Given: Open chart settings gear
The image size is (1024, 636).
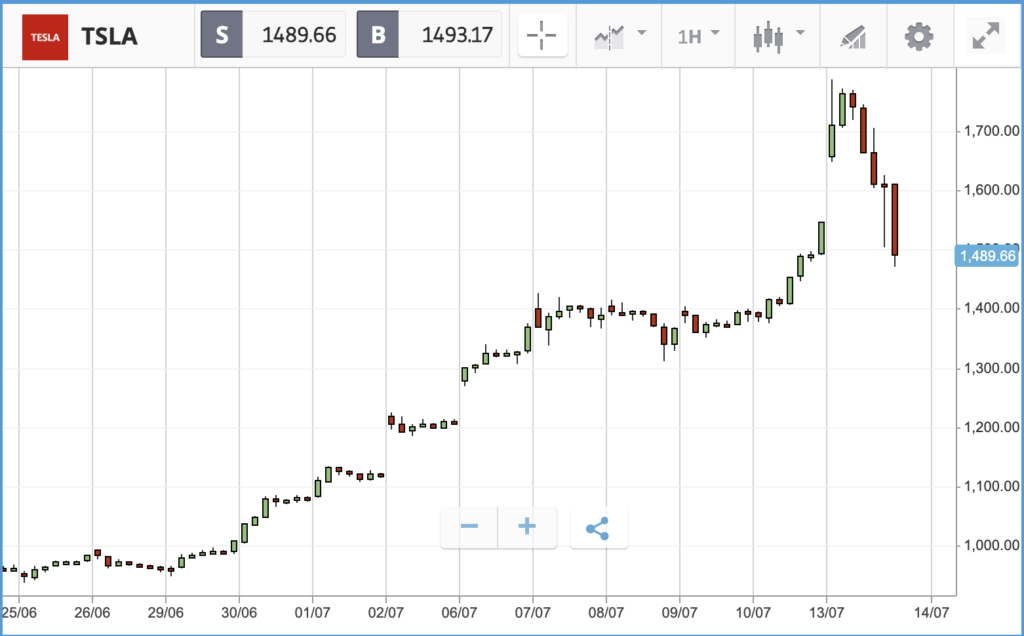Looking at the screenshot, I should (918, 37).
